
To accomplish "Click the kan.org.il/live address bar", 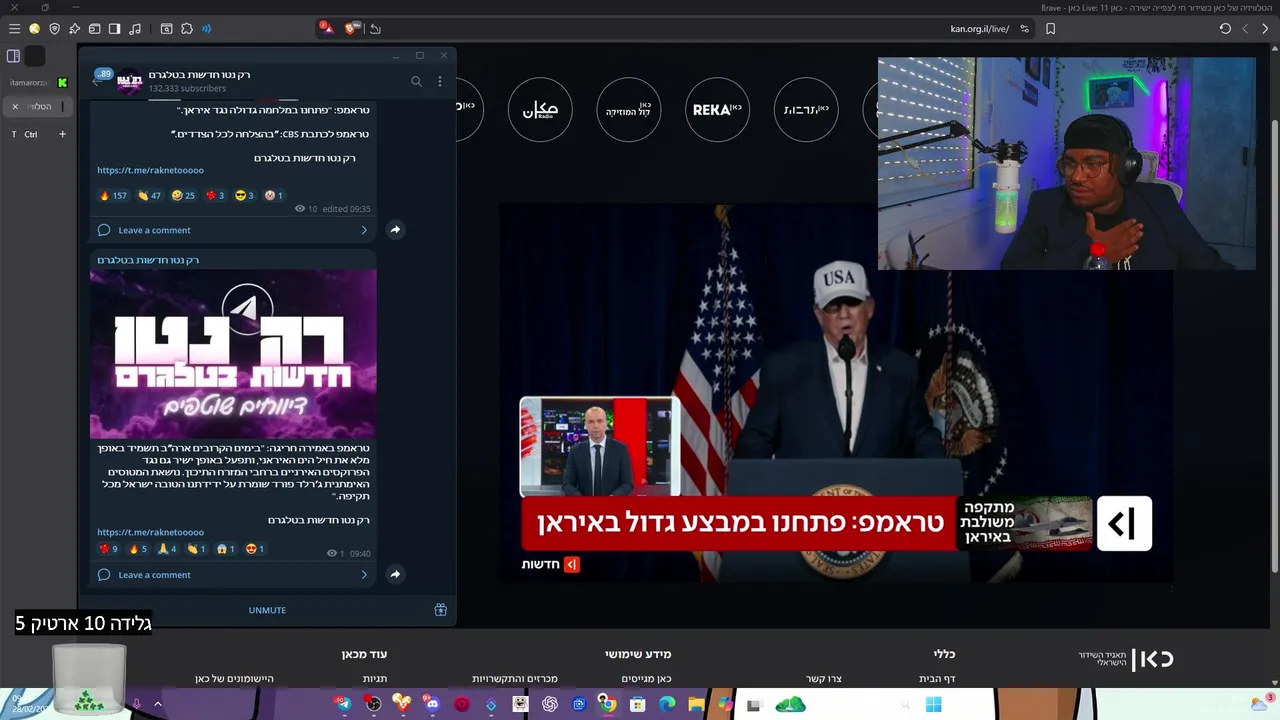I will [x=980, y=29].
